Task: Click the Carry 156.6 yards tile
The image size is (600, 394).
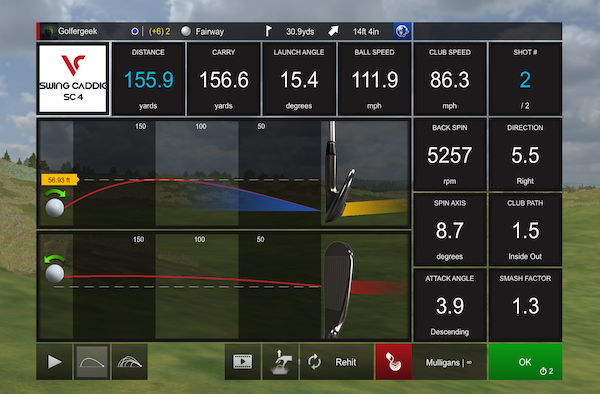Action: pyautogui.click(x=223, y=79)
